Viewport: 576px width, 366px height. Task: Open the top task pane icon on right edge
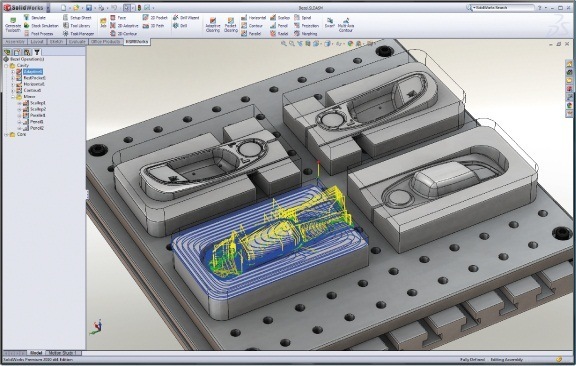569,65
